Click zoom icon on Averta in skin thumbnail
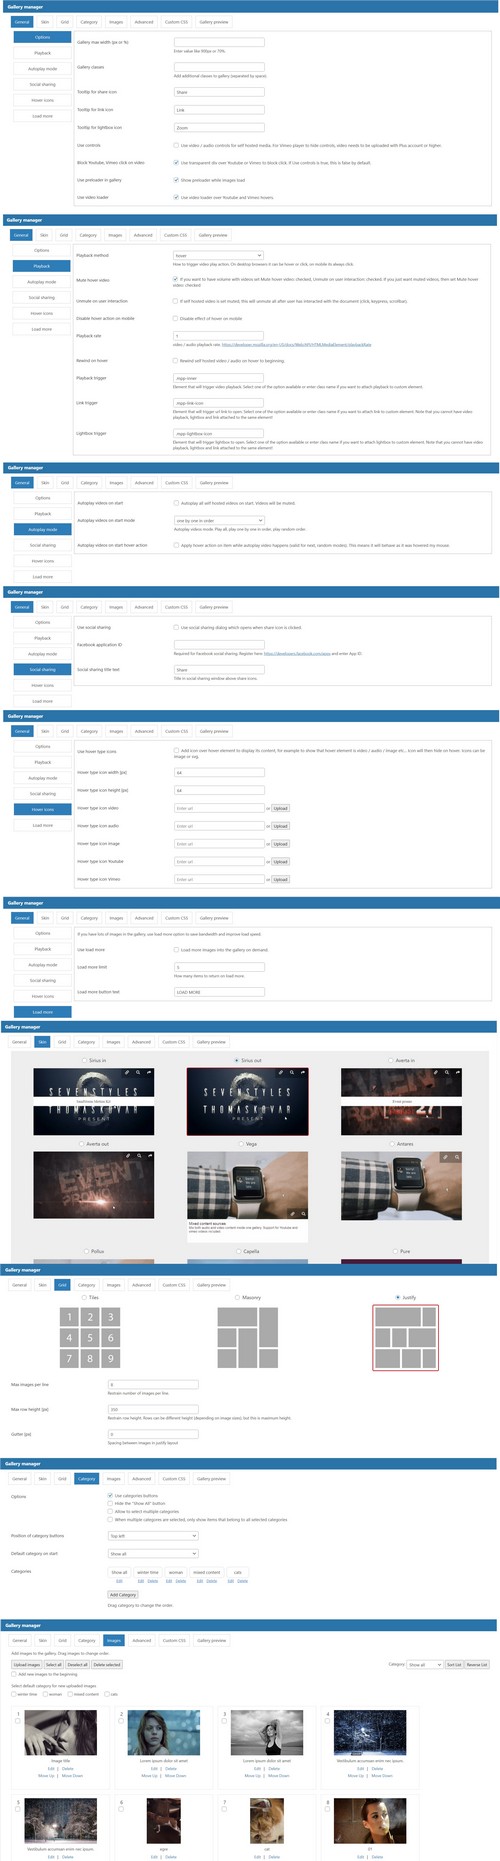 click(446, 1072)
